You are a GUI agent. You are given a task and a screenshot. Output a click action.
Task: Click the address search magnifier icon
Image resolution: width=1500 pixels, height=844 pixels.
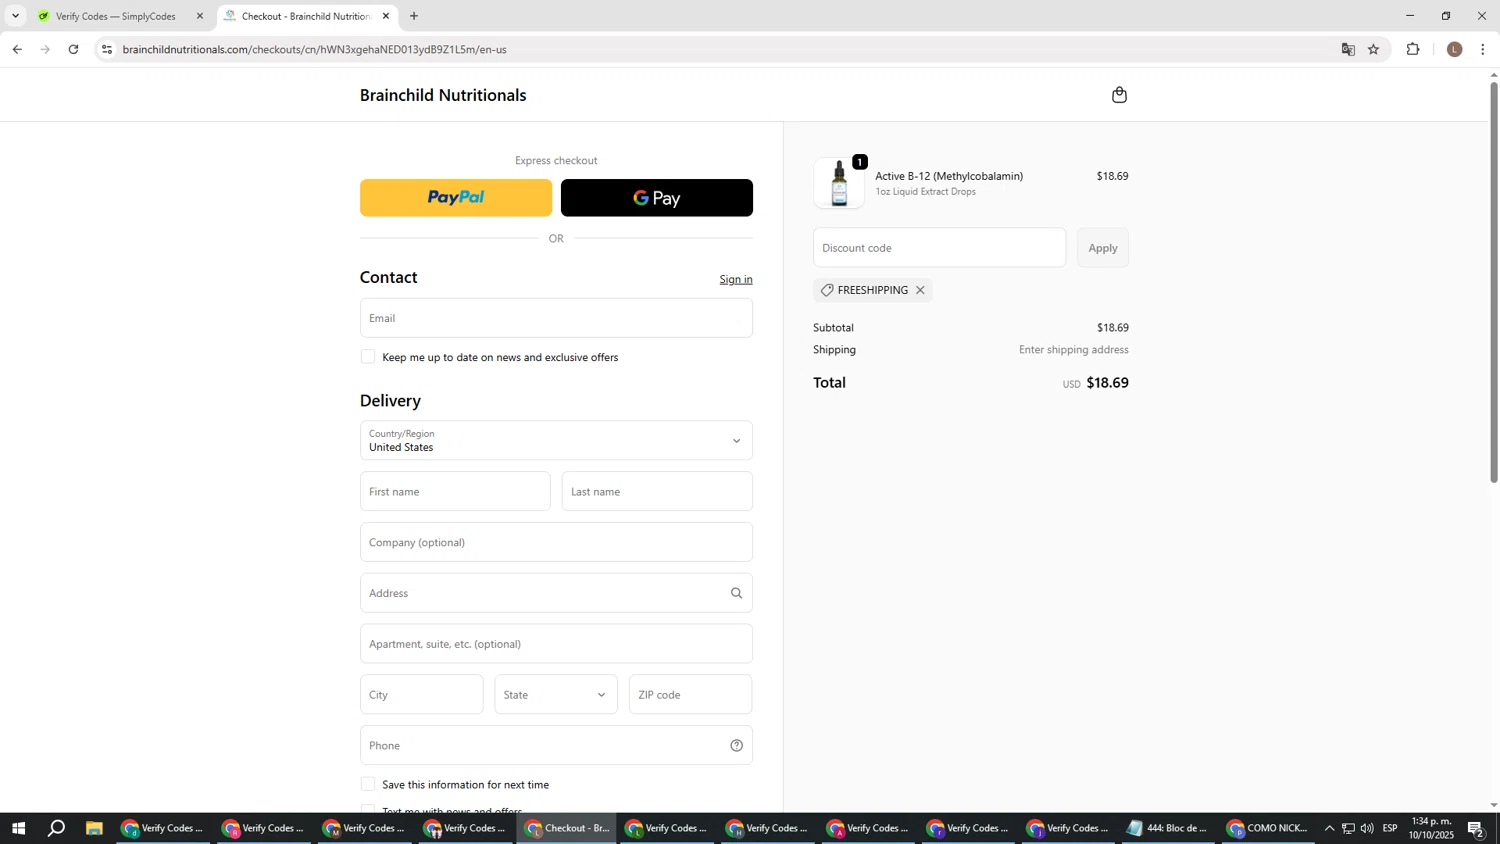(736, 593)
